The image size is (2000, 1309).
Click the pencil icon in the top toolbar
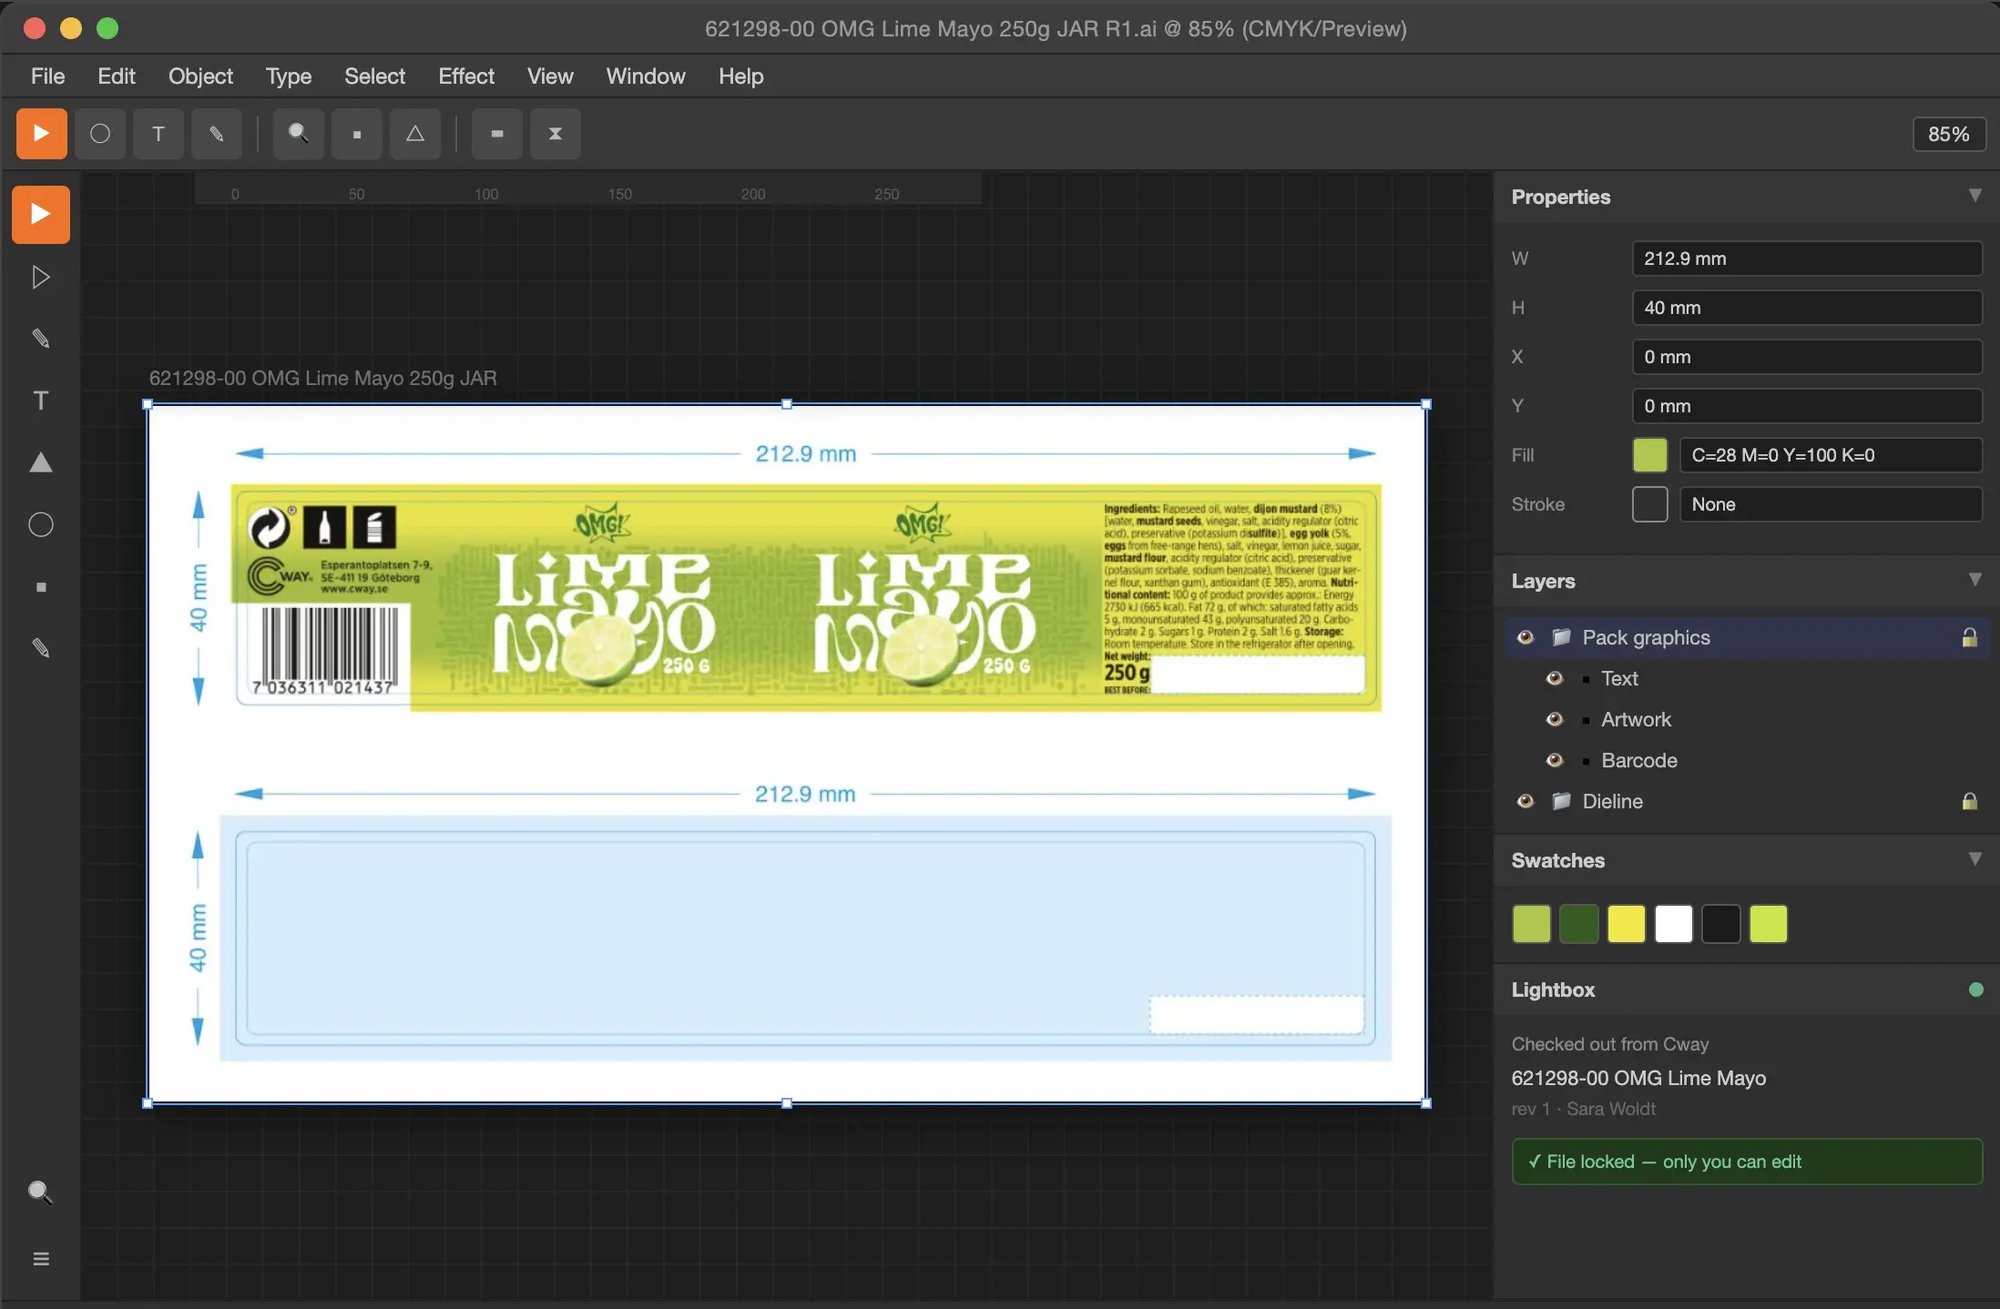(216, 134)
